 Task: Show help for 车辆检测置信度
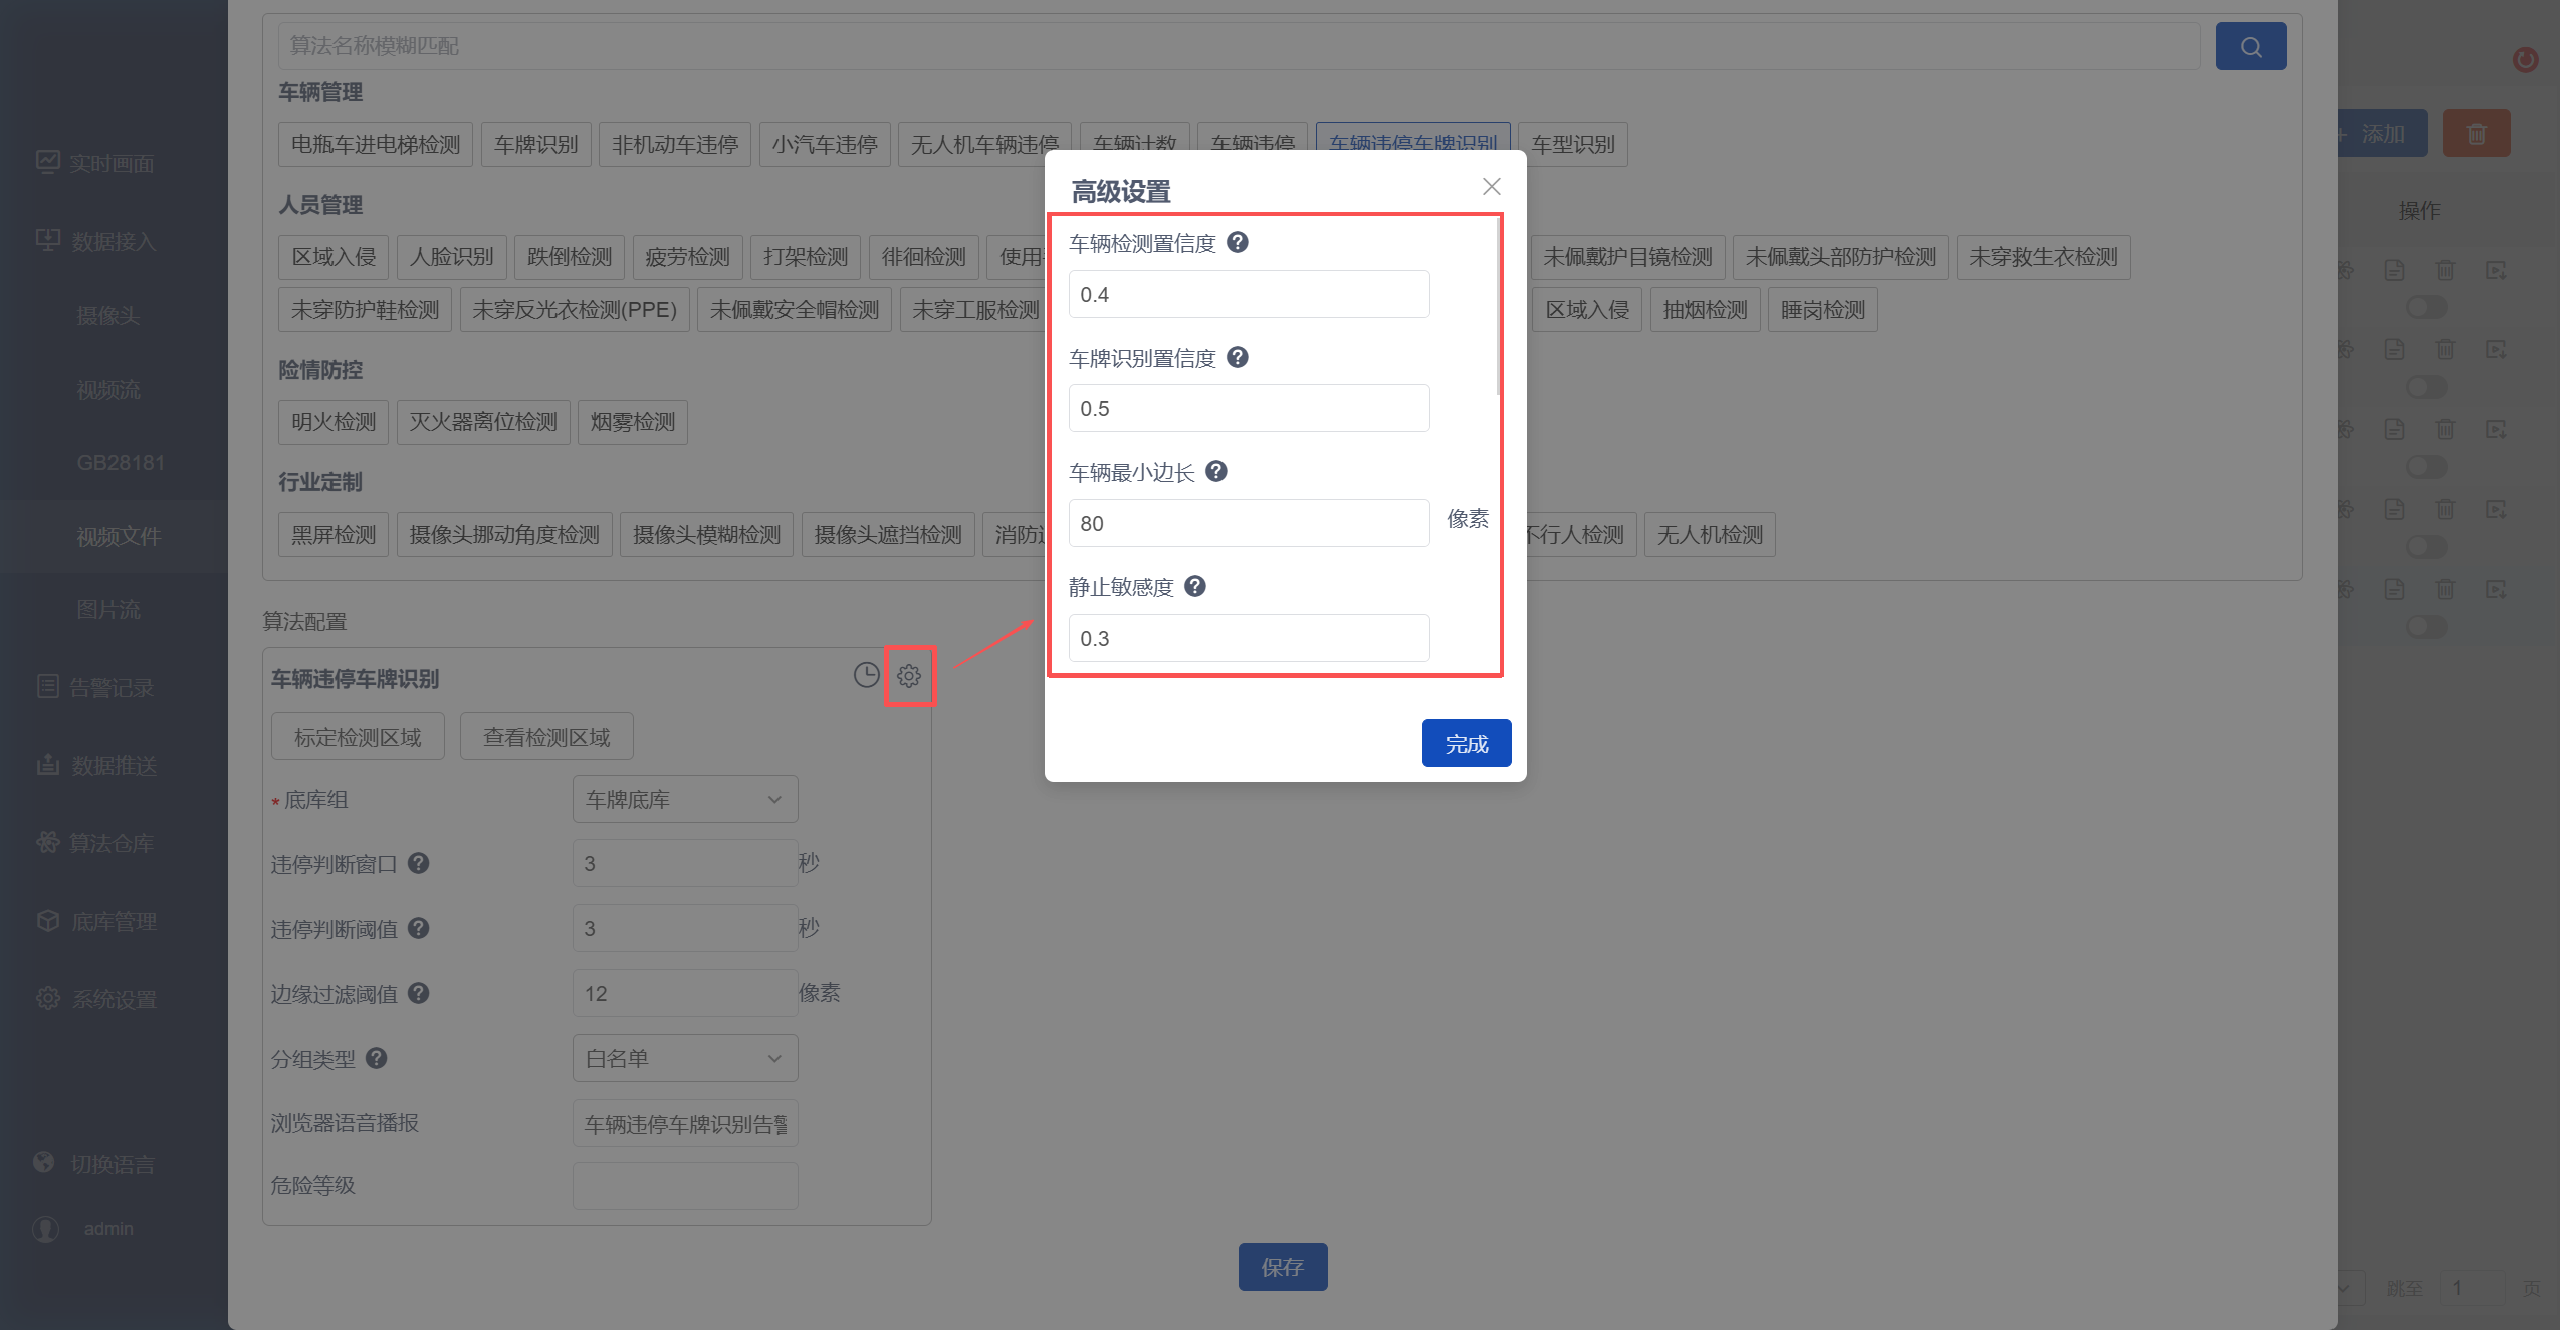pyautogui.click(x=1237, y=242)
